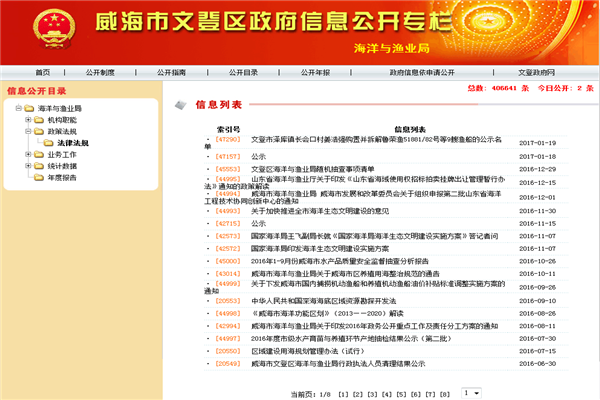600x400 pixels.
Task: Click the 业务工作 folder icon
Action: 38,155
